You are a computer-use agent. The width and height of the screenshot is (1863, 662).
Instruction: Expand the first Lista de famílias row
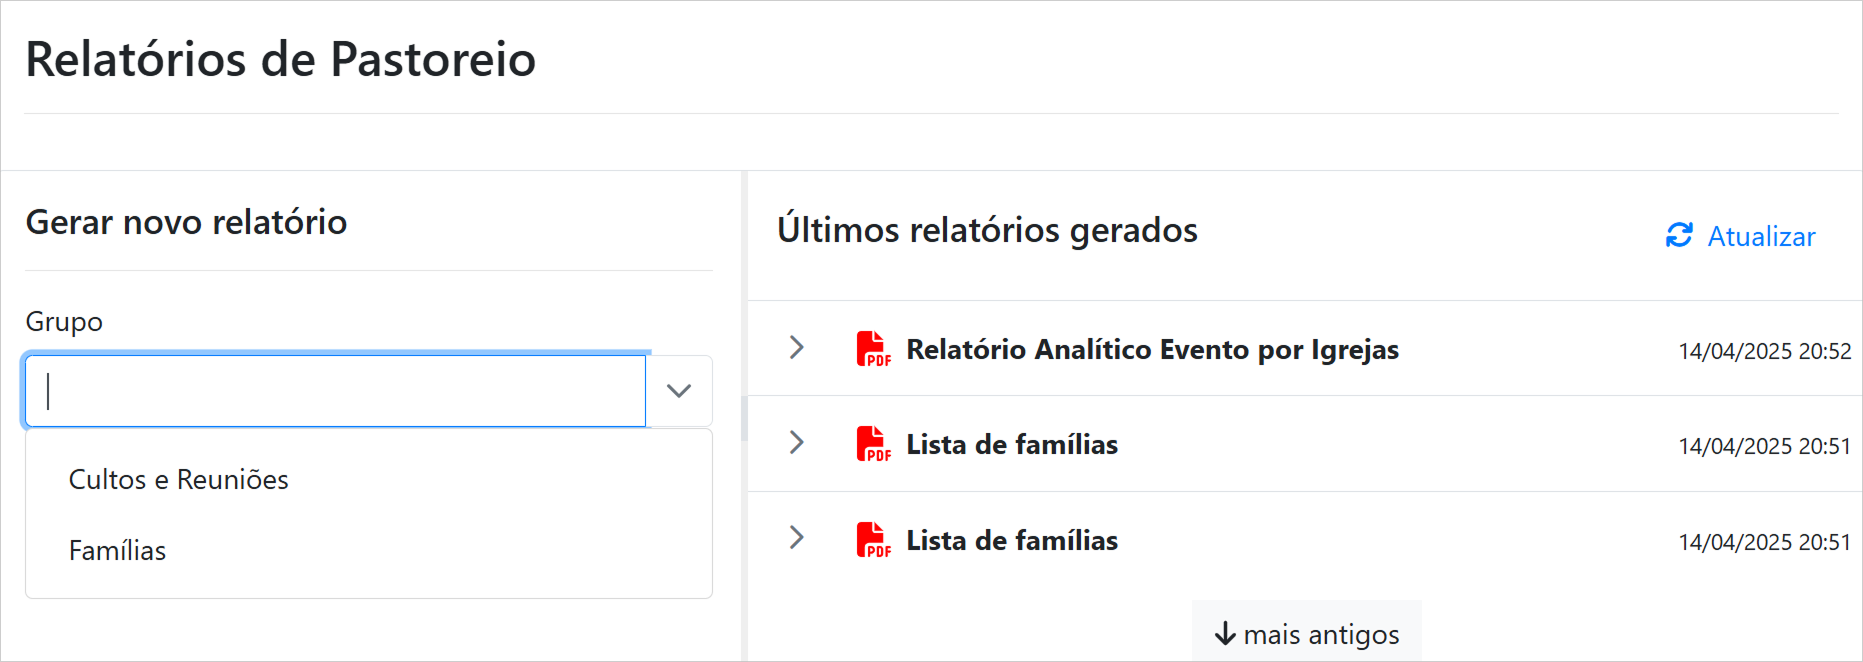click(797, 442)
